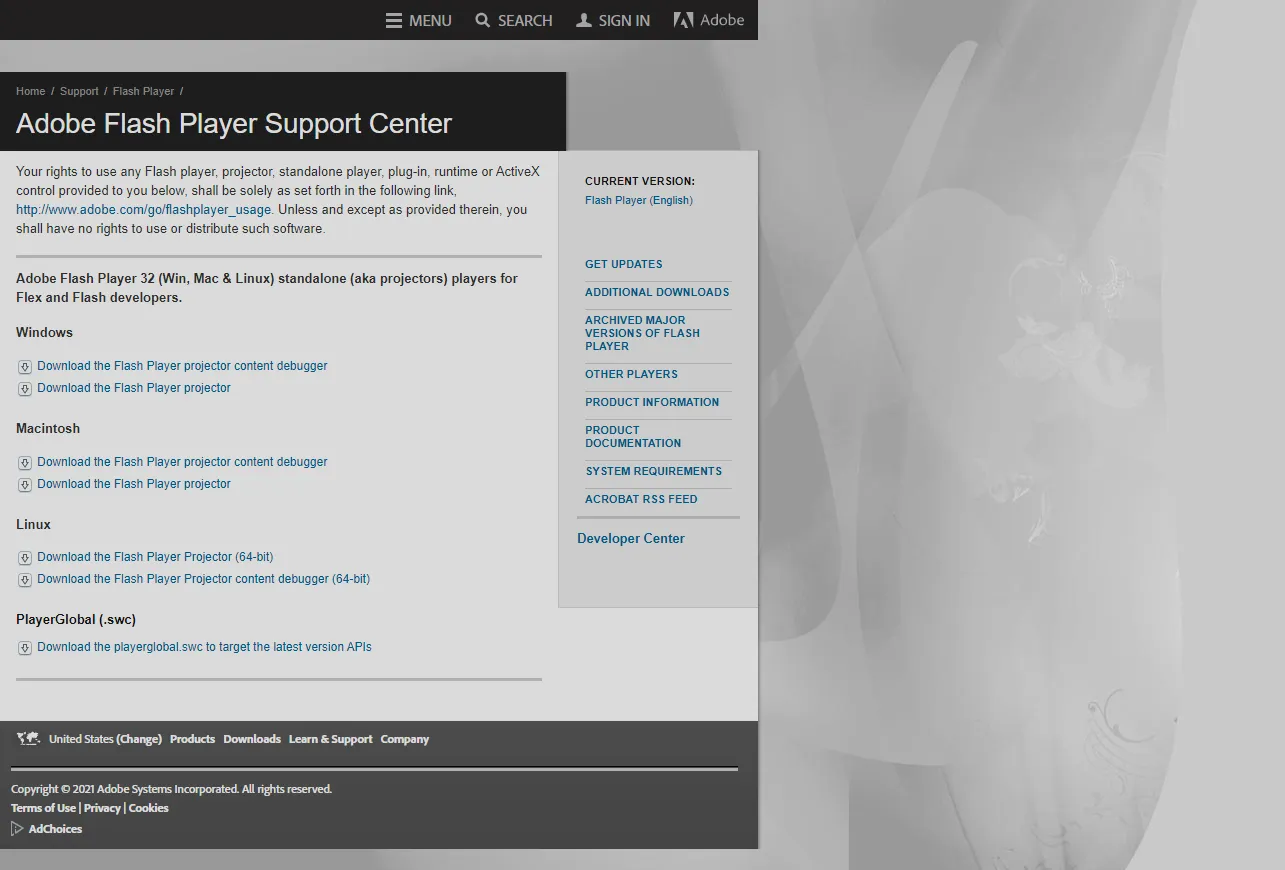Open Downloads in the footer

point(252,739)
